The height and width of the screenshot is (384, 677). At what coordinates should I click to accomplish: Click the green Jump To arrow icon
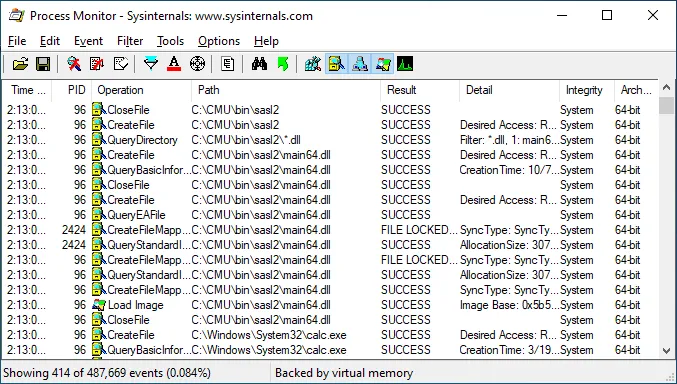click(x=283, y=64)
